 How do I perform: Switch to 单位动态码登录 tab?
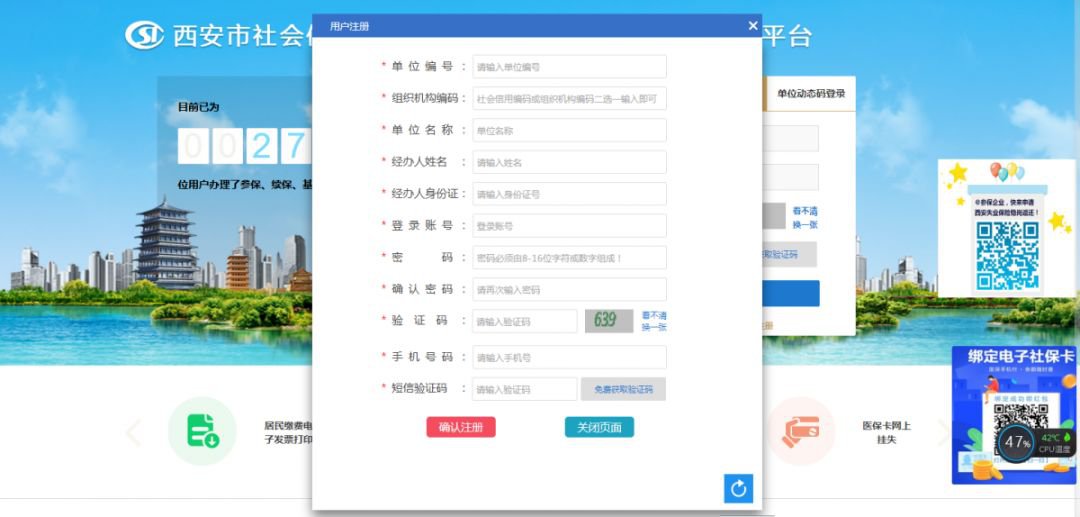tap(811, 94)
